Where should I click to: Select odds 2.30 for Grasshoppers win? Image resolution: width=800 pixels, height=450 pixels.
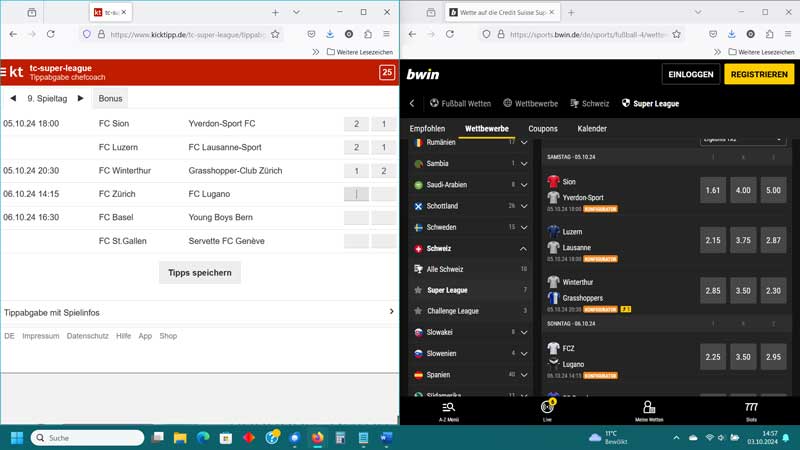(775, 290)
